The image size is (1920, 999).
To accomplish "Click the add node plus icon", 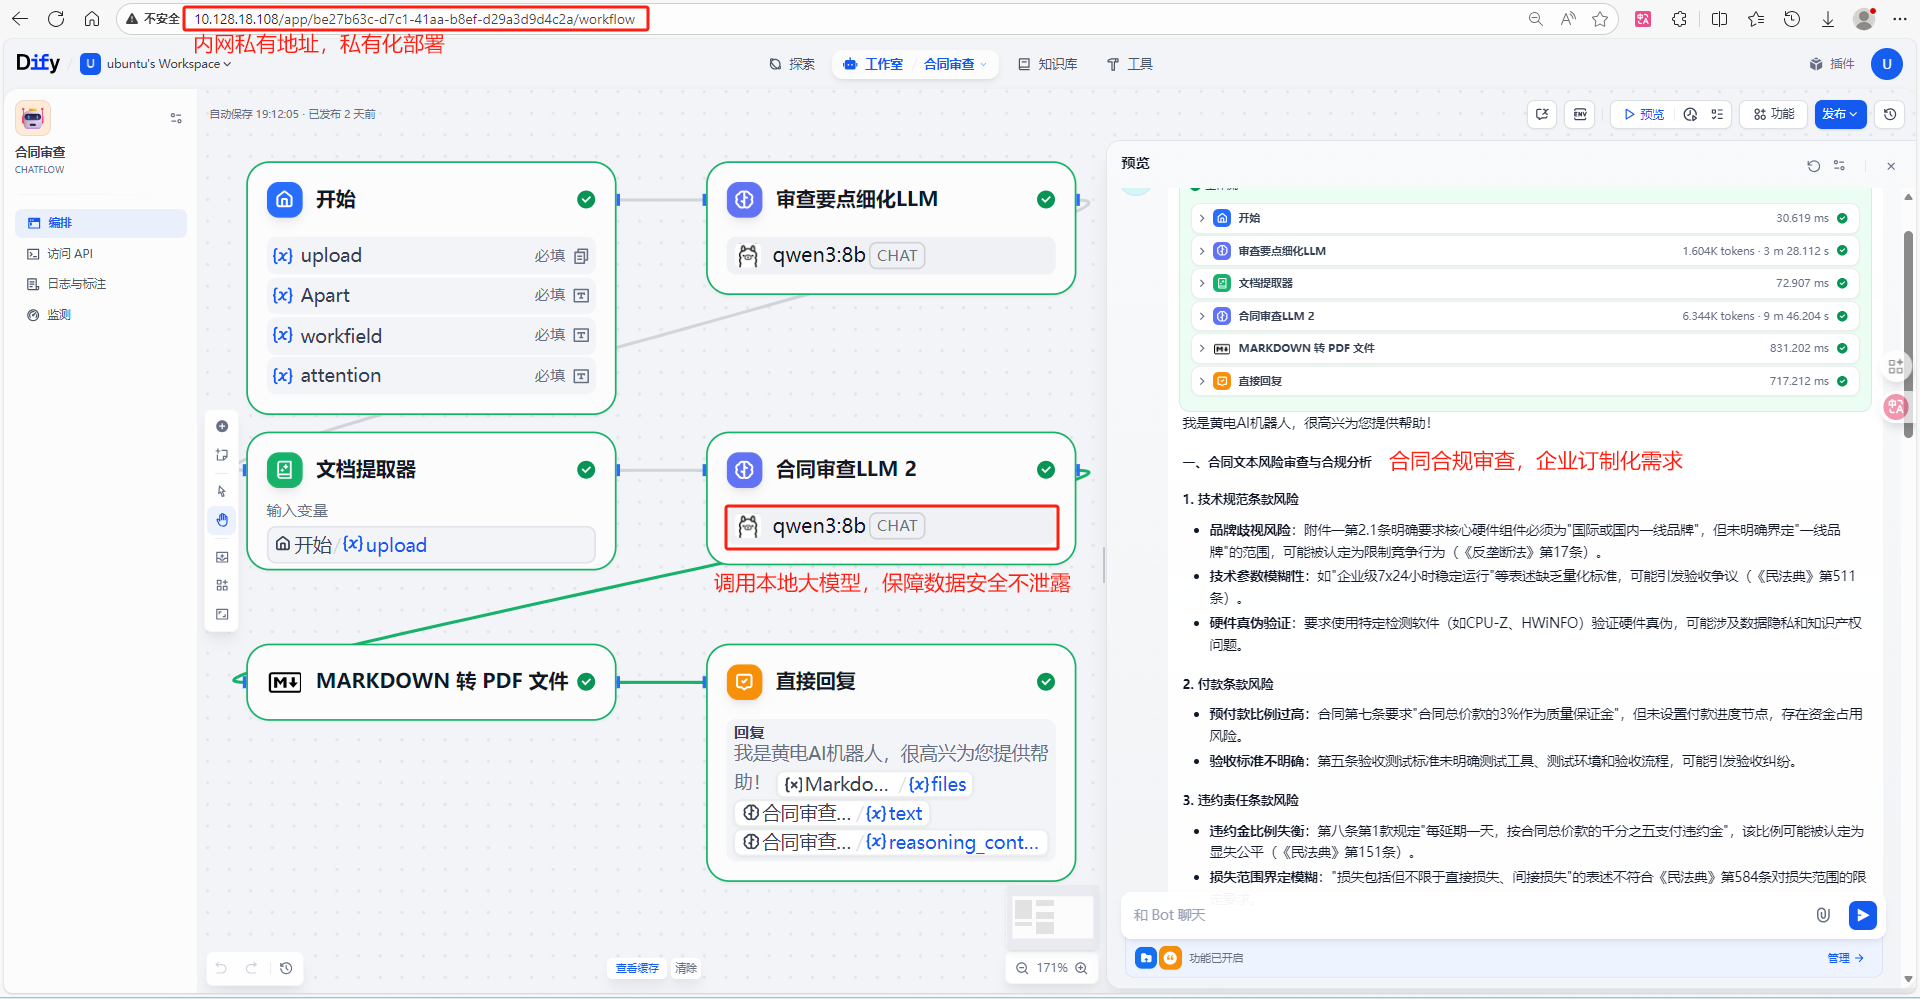I will [x=222, y=426].
